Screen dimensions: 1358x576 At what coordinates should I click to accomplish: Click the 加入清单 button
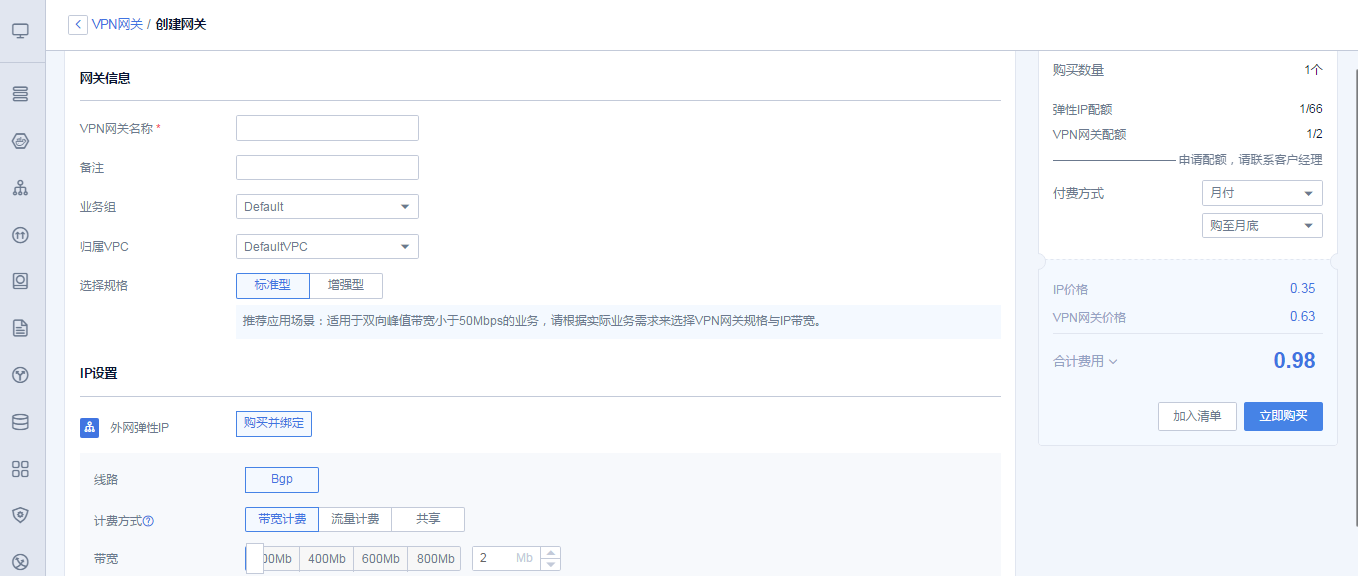pos(1197,416)
